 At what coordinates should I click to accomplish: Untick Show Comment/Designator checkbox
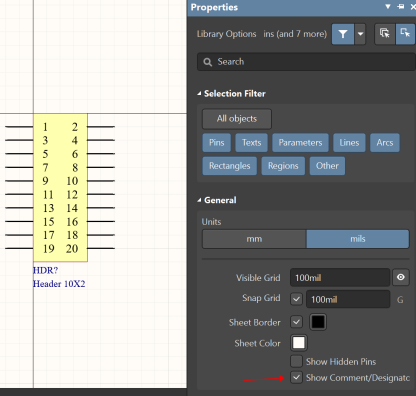(x=296, y=378)
